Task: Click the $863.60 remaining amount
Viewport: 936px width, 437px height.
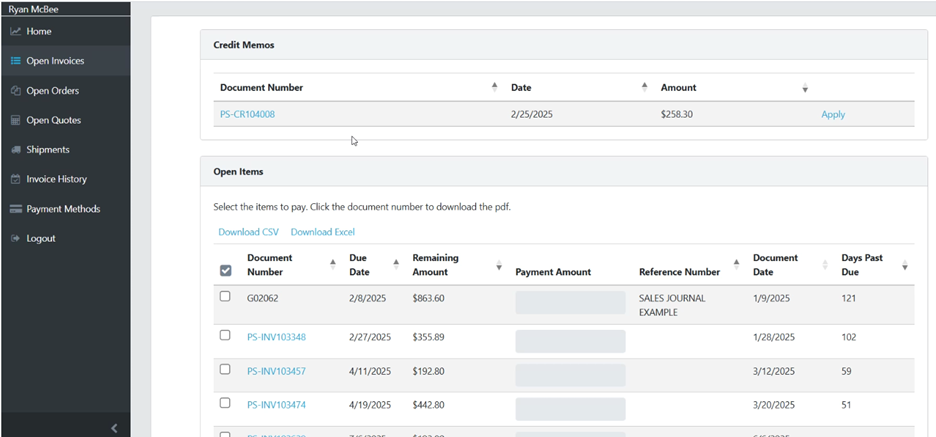Action: 428,298
